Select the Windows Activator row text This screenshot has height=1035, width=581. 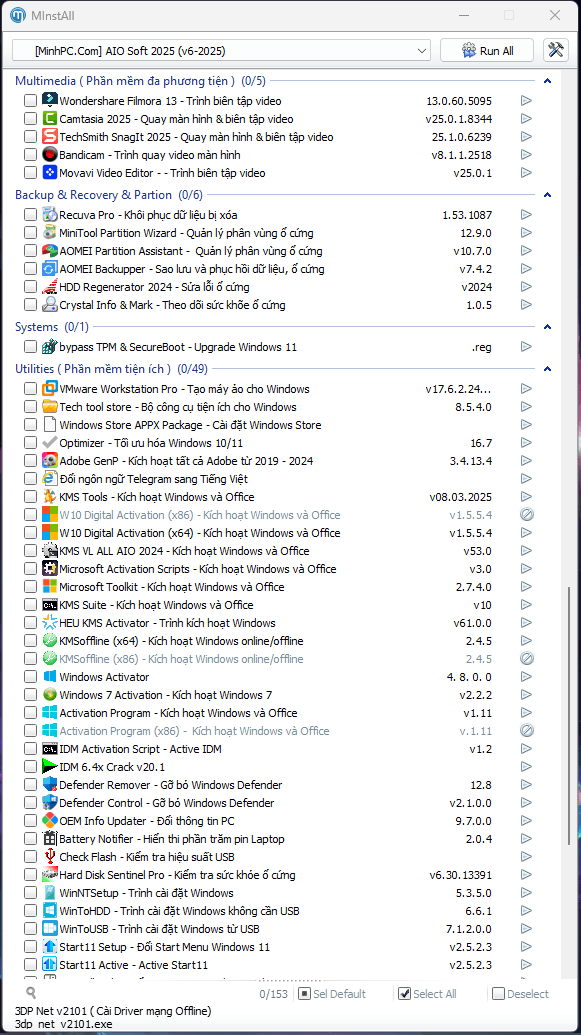104,677
